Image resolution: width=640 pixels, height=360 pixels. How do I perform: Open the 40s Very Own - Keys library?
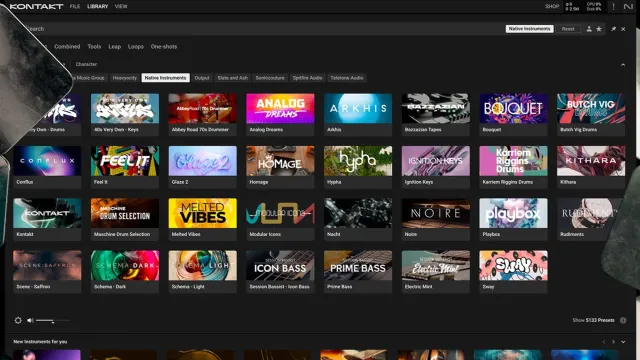point(125,114)
